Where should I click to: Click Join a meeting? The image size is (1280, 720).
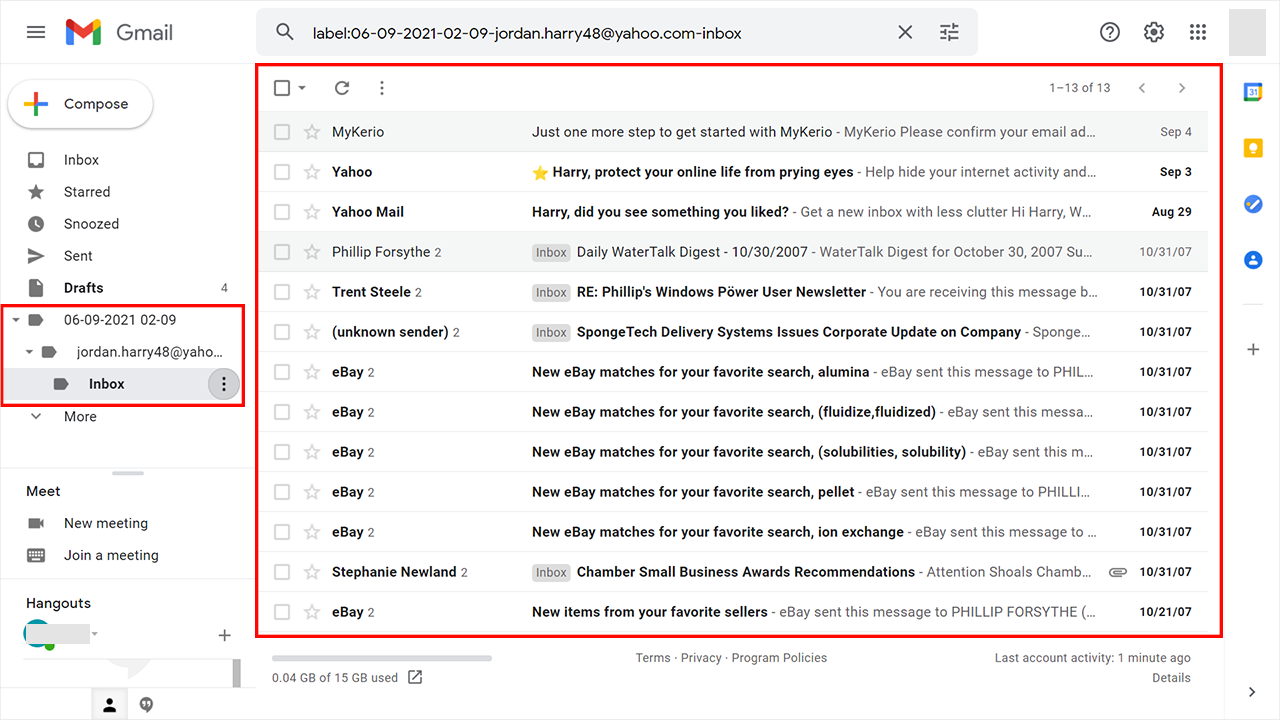[x=111, y=555]
